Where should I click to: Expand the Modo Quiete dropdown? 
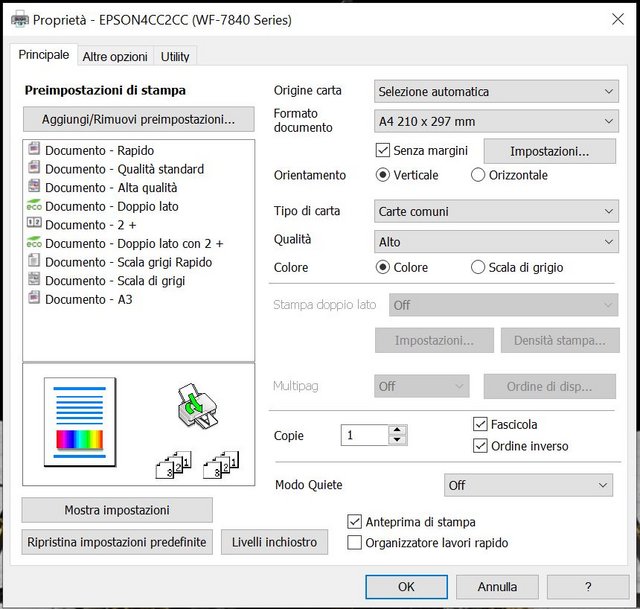click(528, 485)
